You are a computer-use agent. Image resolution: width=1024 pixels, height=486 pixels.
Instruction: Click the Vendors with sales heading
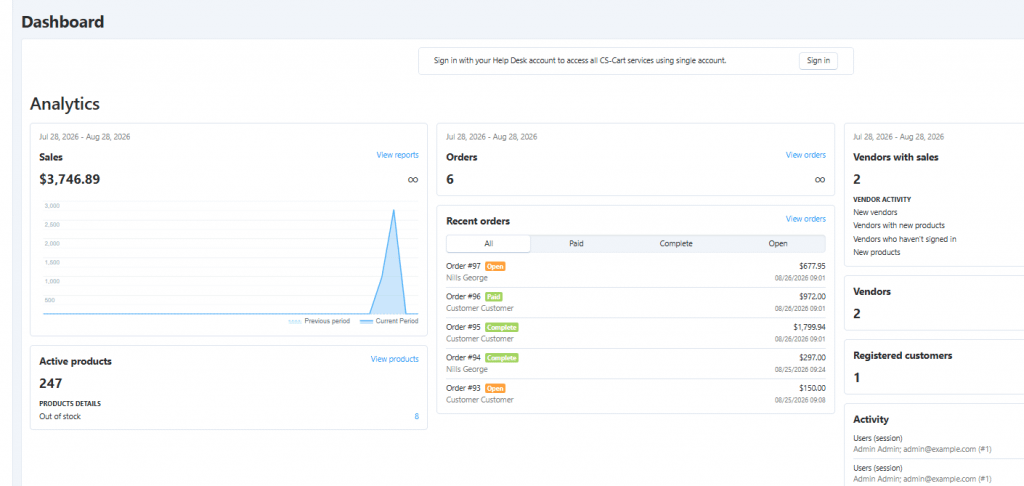pos(896,157)
